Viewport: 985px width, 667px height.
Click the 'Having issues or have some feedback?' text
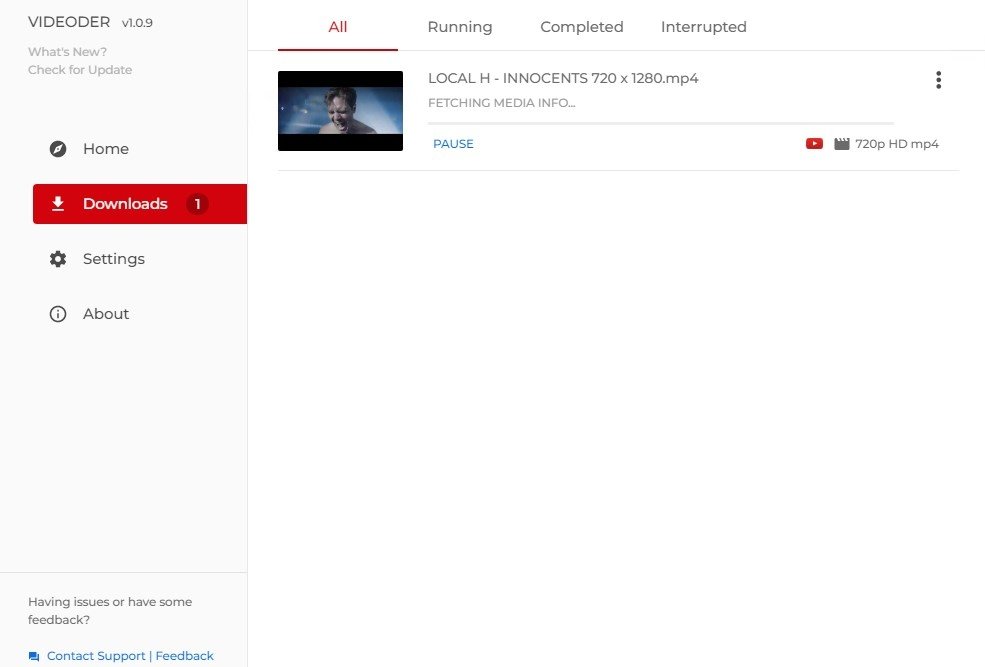[x=110, y=610]
